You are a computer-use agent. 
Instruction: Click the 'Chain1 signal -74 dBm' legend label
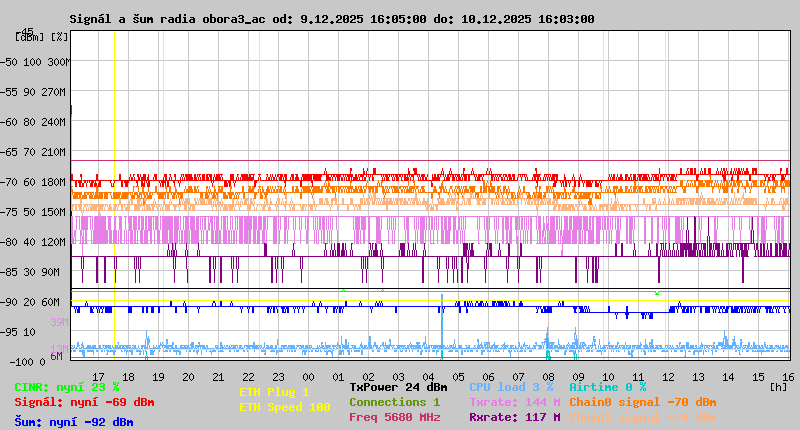[x=643, y=417]
